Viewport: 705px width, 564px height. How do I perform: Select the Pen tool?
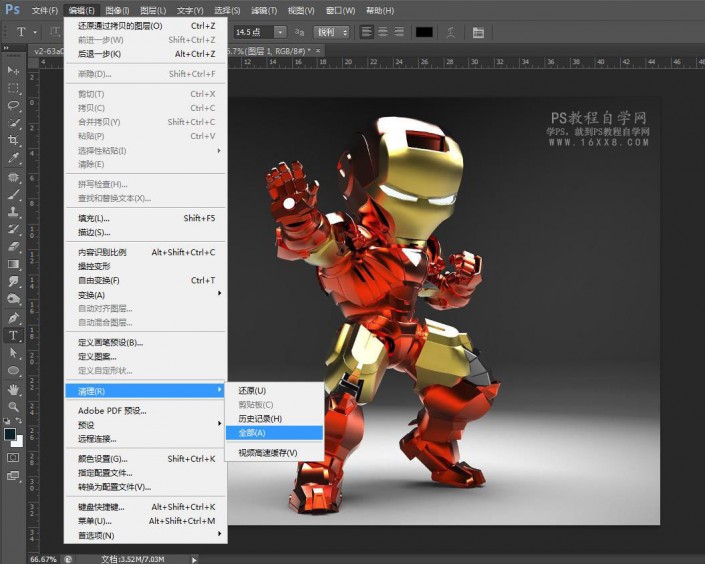[14, 318]
